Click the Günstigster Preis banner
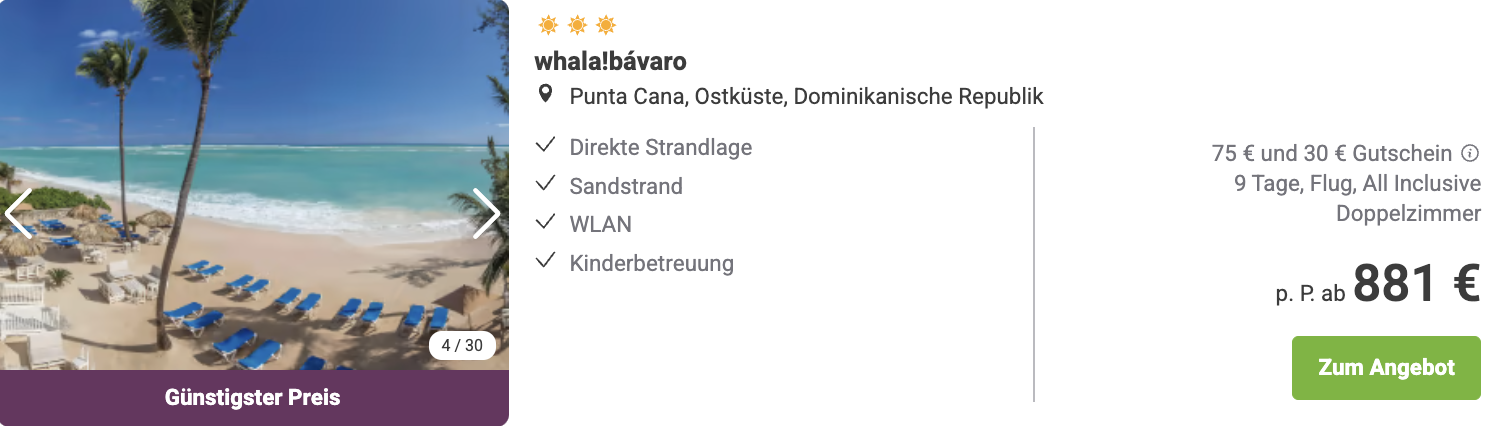The image size is (1496, 426). point(254,398)
